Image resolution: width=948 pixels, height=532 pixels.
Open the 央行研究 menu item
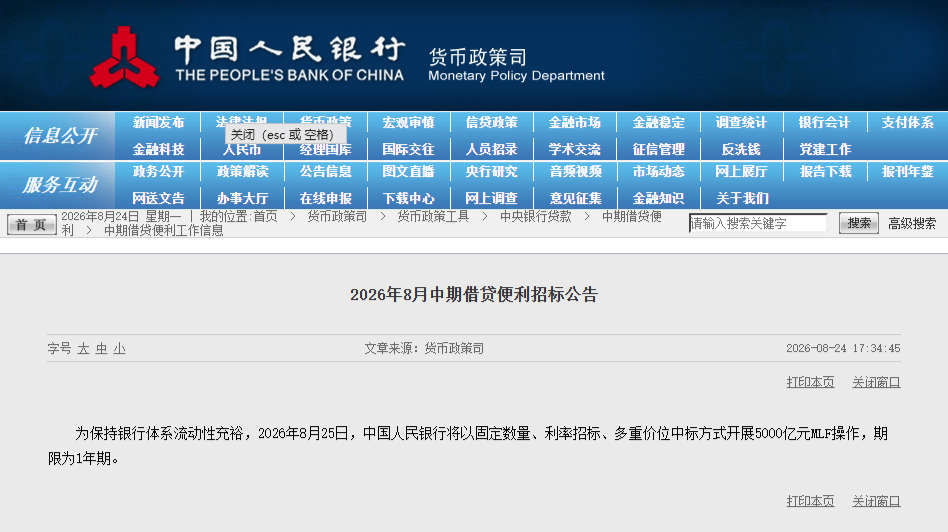pyautogui.click(x=492, y=172)
